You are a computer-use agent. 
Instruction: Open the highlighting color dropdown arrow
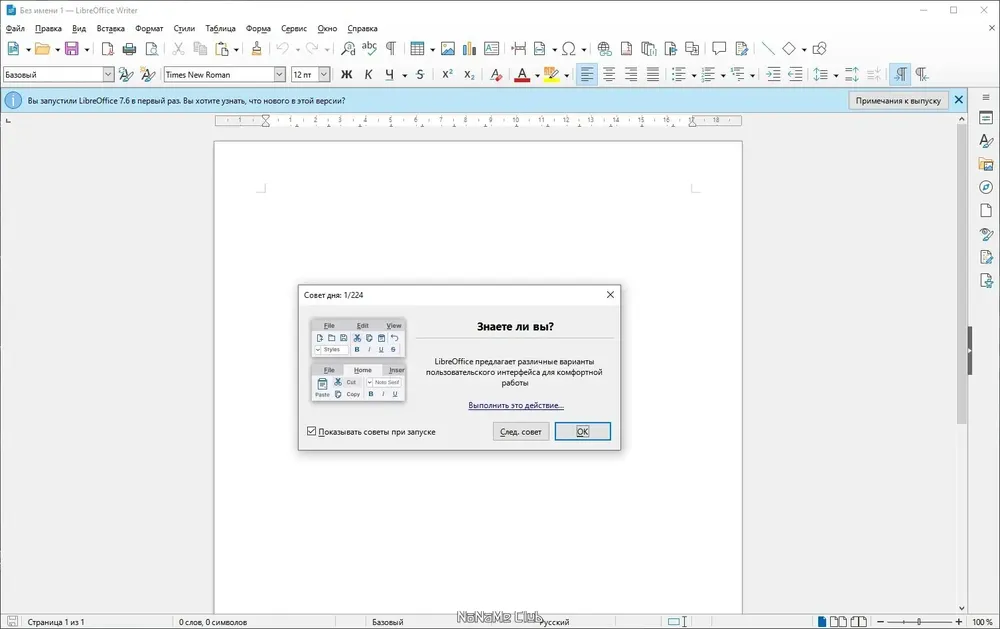pyautogui.click(x=566, y=75)
